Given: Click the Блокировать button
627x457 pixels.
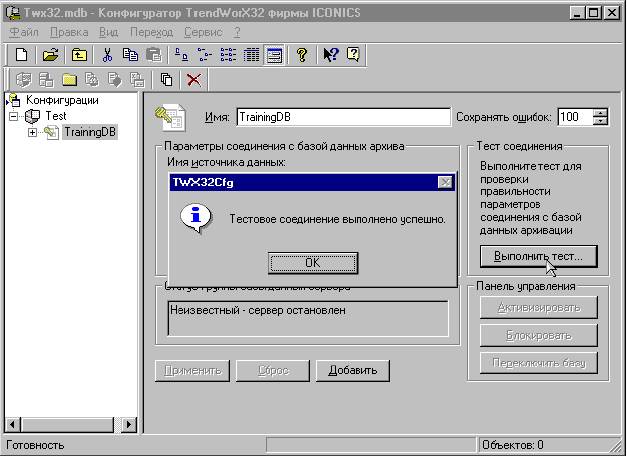Looking at the screenshot, I should pos(539,335).
